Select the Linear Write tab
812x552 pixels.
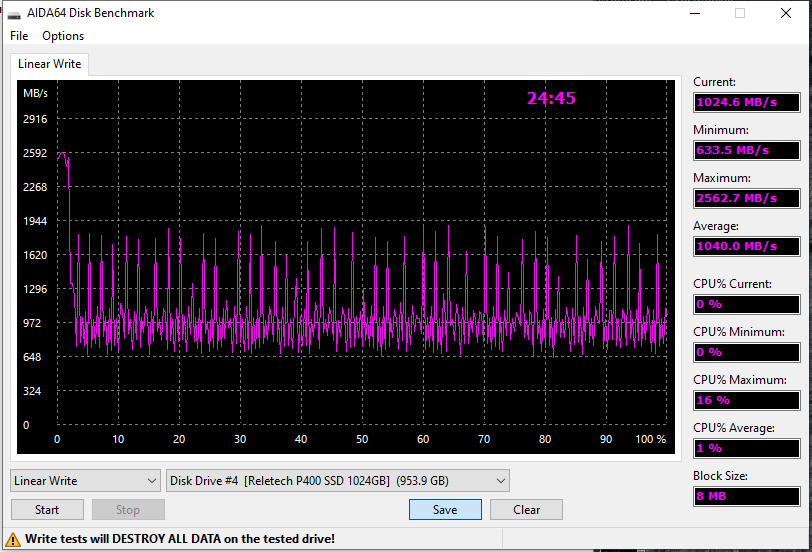coord(50,64)
